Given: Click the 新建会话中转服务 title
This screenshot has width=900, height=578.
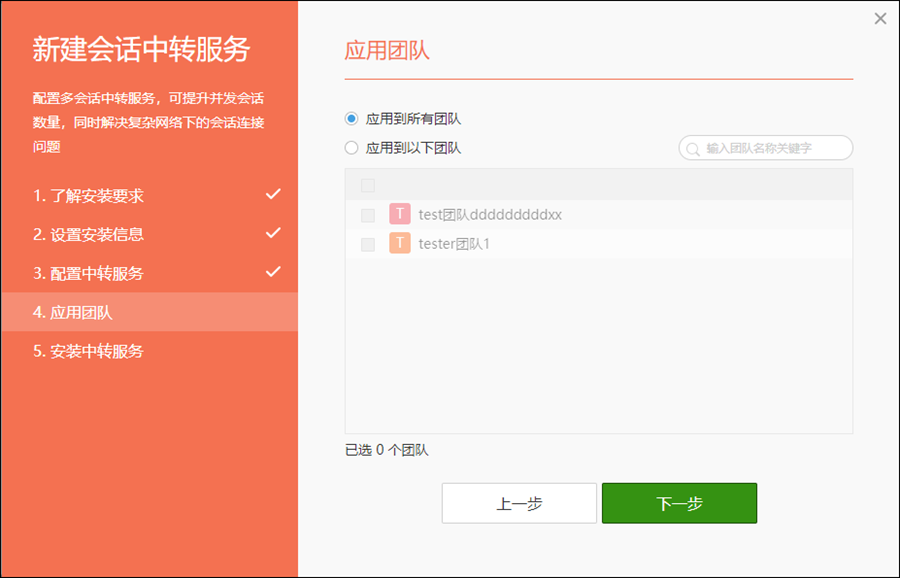Looking at the screenshot, I should (x=141, y=49).
